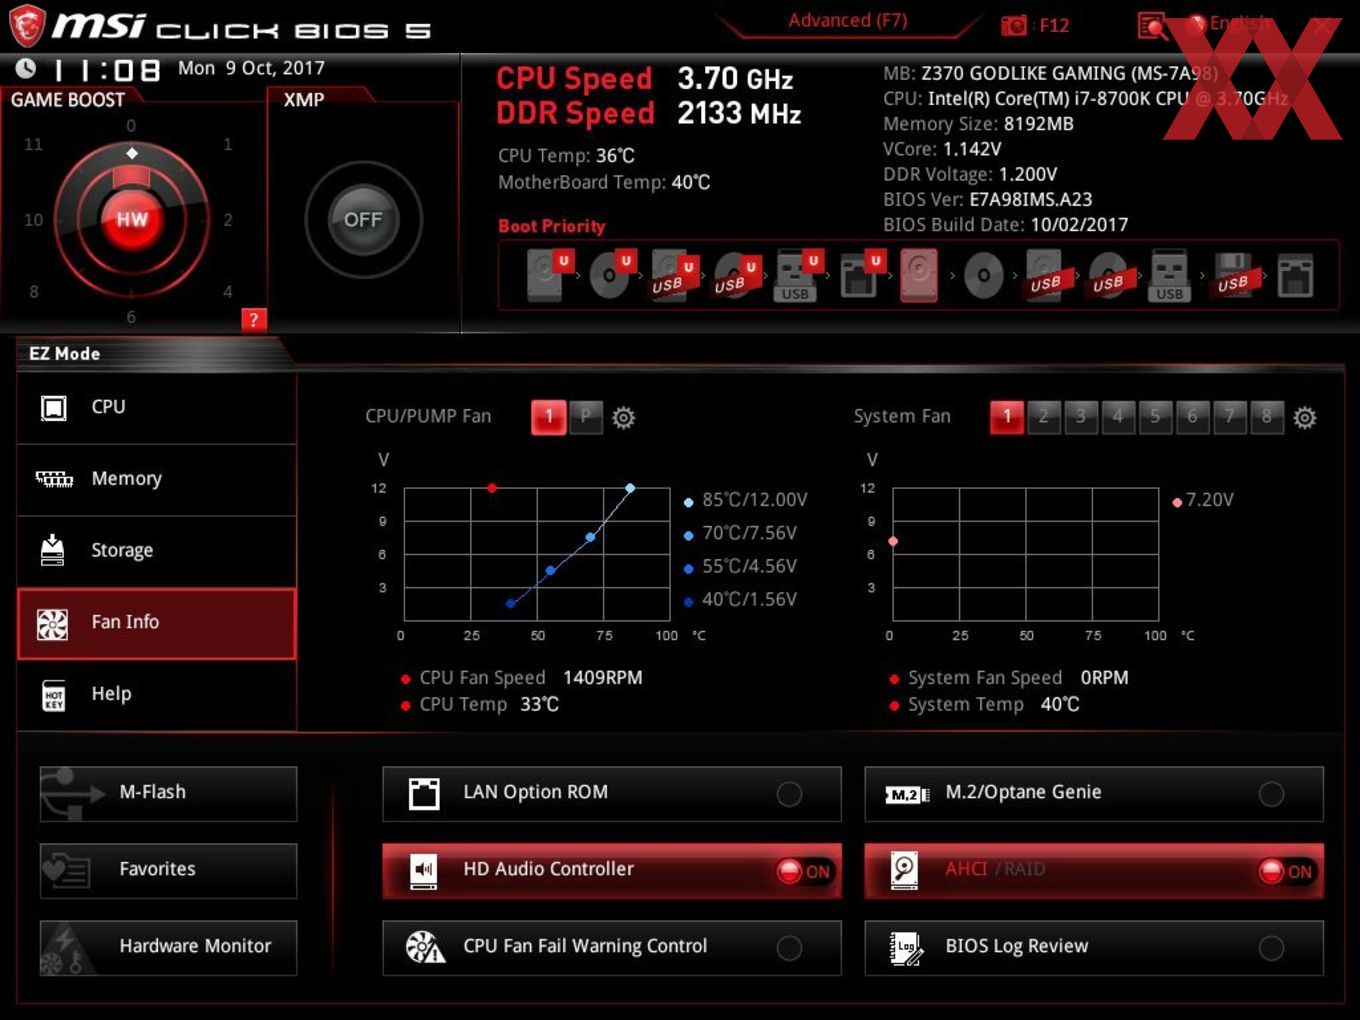Click the 7.20V System Fan legend entry
Image resolution: width=1360 pixels, height=1020 pixels.
pos(1203,500)
